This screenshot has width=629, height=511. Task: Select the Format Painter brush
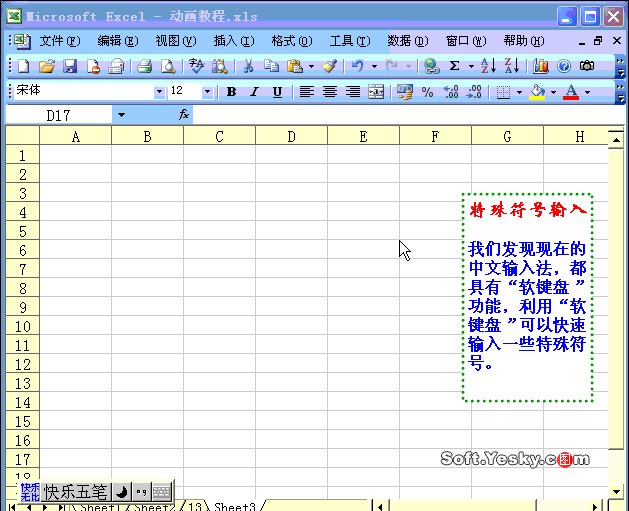[x=329, y=66]
